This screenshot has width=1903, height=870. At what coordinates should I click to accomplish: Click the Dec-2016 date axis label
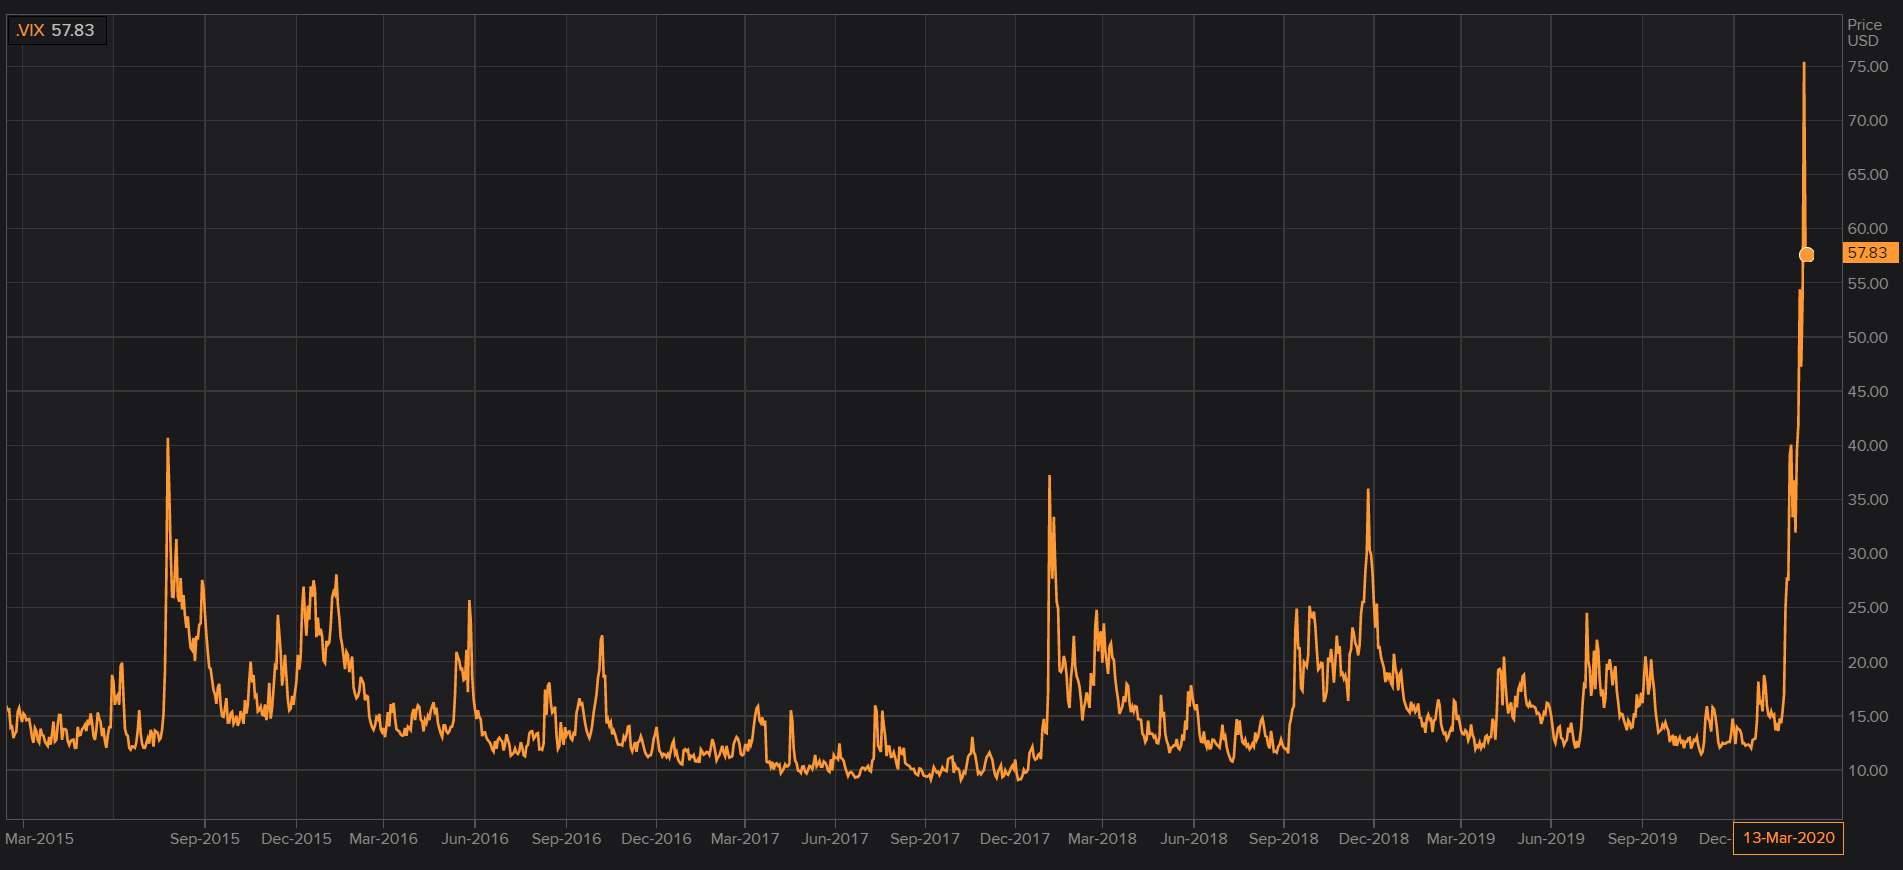(656, 839)
